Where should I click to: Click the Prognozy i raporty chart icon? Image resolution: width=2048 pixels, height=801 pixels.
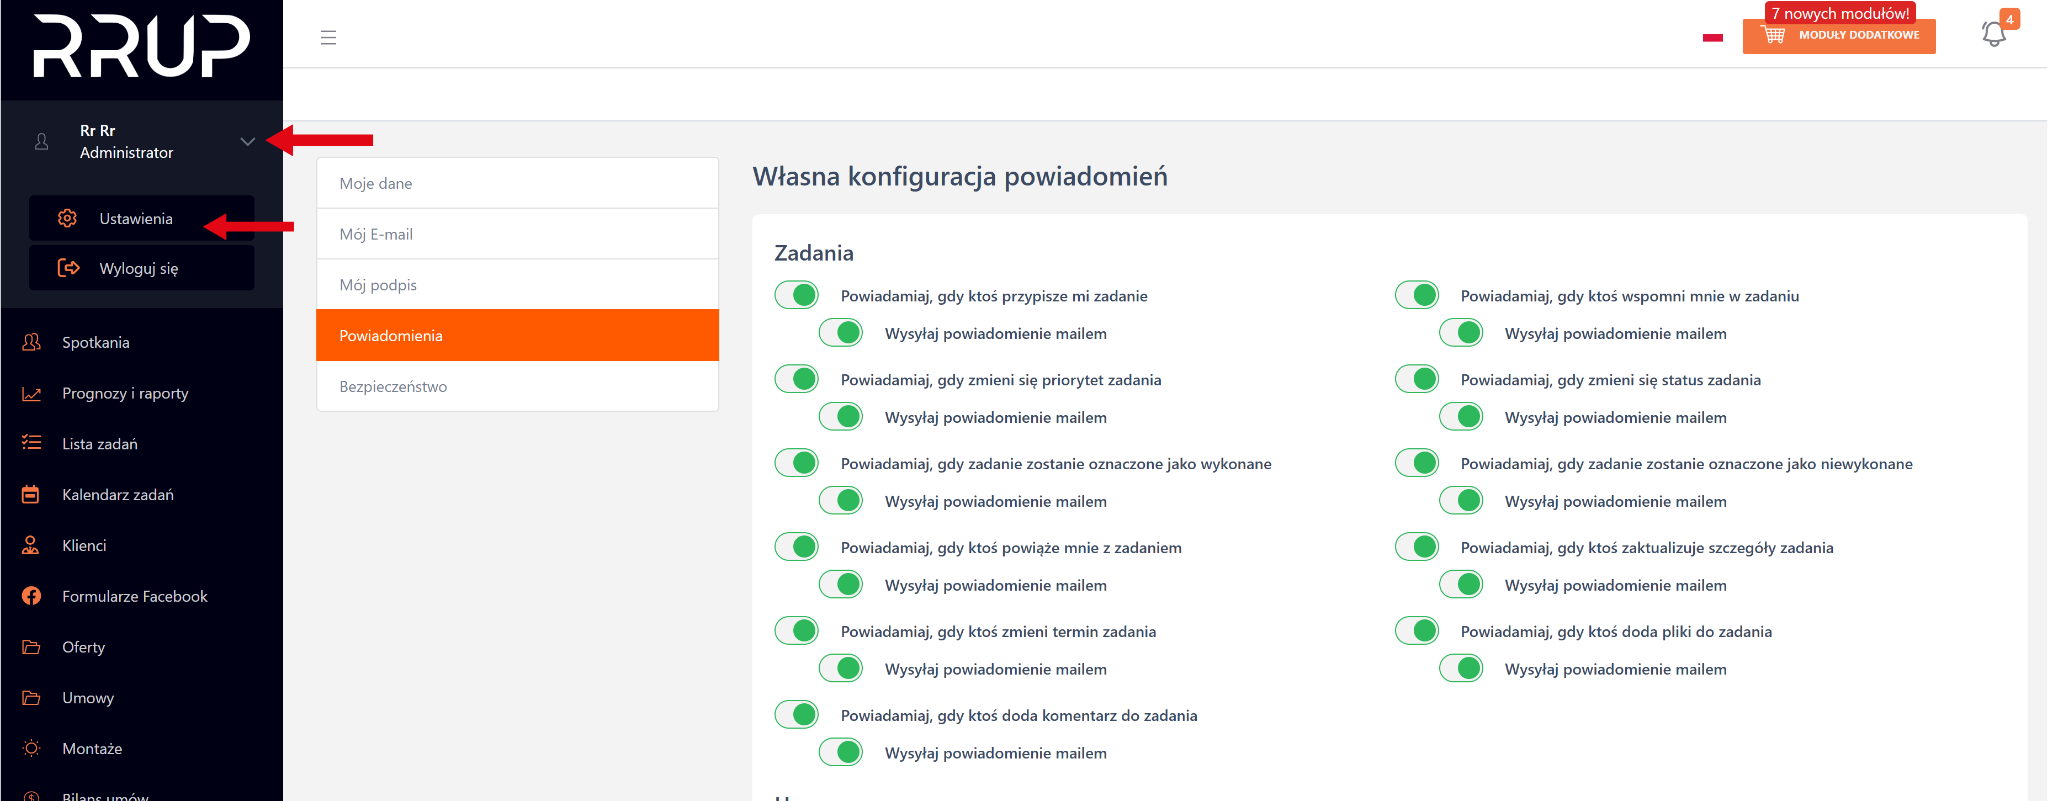pyautogui.click(x=32, y=393)
